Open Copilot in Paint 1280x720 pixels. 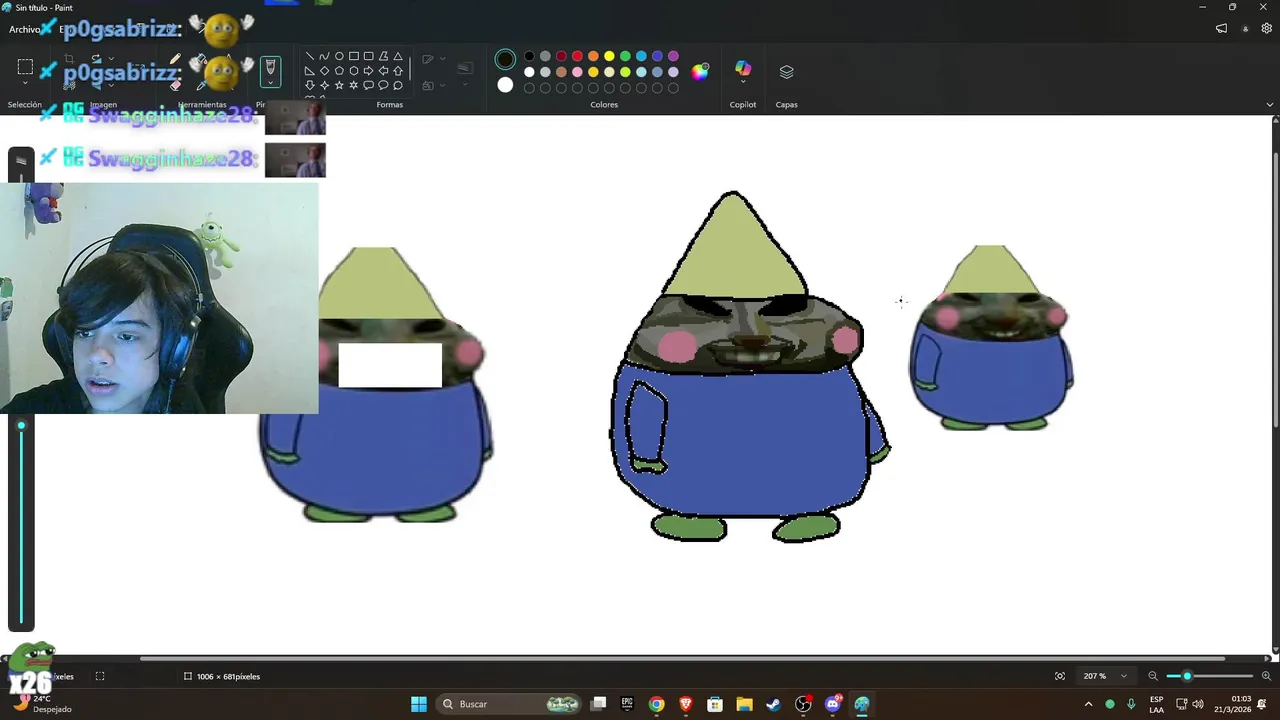pos(743,67)
